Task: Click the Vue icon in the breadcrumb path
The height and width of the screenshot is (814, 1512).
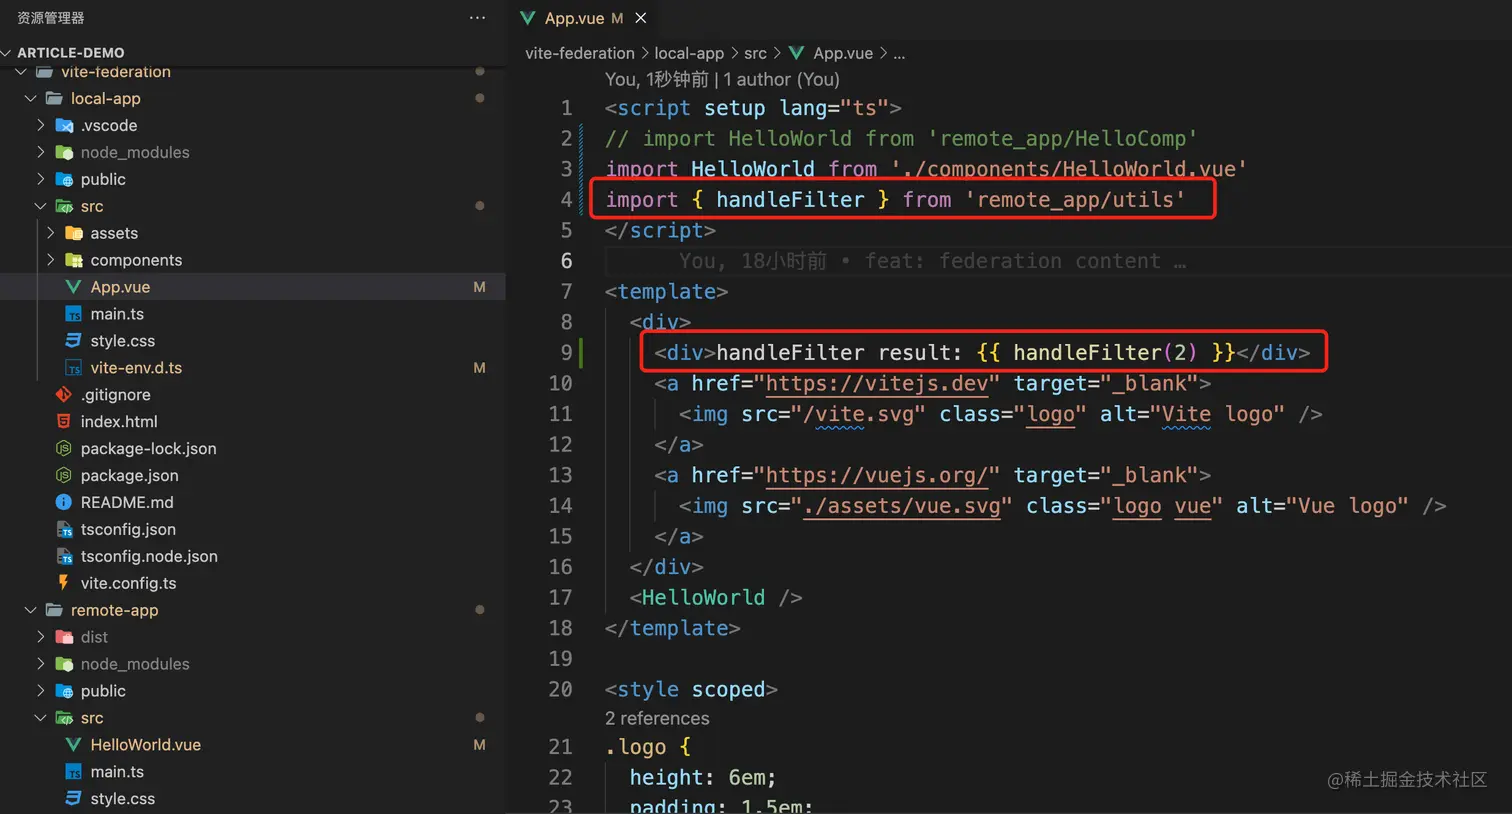Action: 797,53
